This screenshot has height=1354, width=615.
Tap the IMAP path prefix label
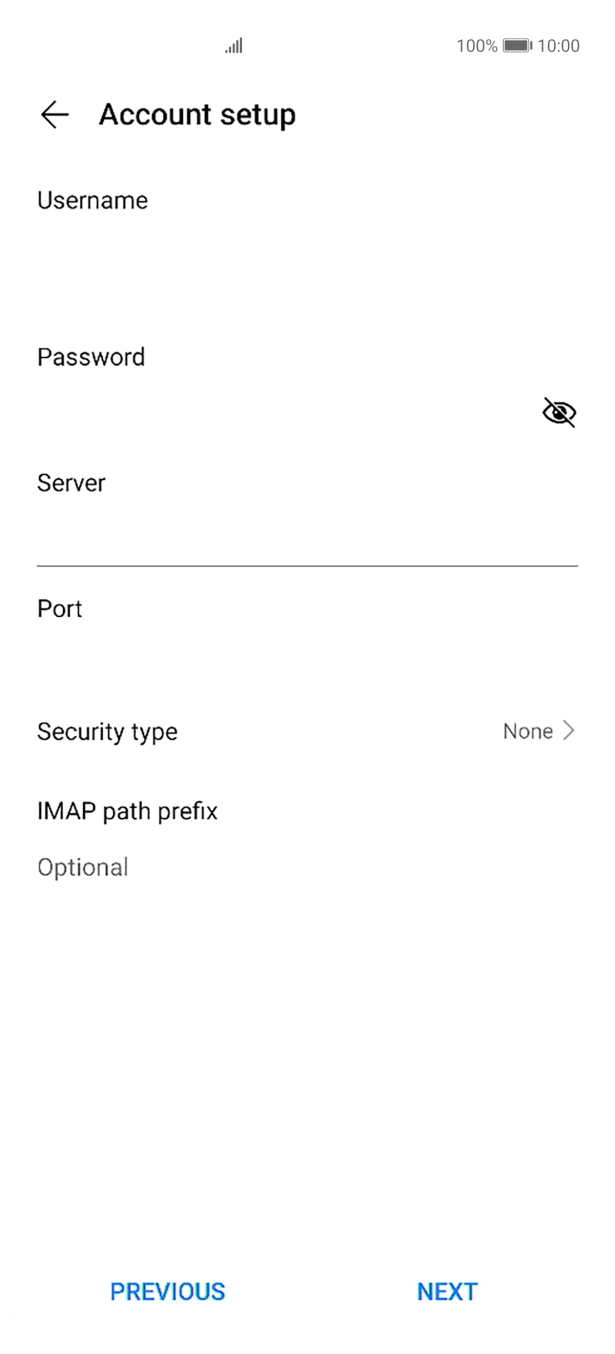[127, 810]
